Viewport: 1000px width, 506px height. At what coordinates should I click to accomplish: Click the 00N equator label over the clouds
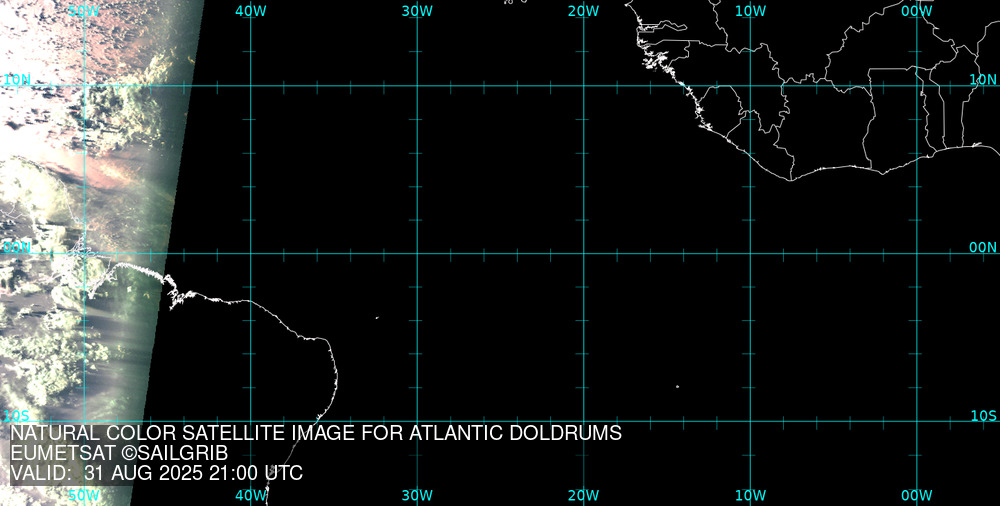(x=17, y=248)
